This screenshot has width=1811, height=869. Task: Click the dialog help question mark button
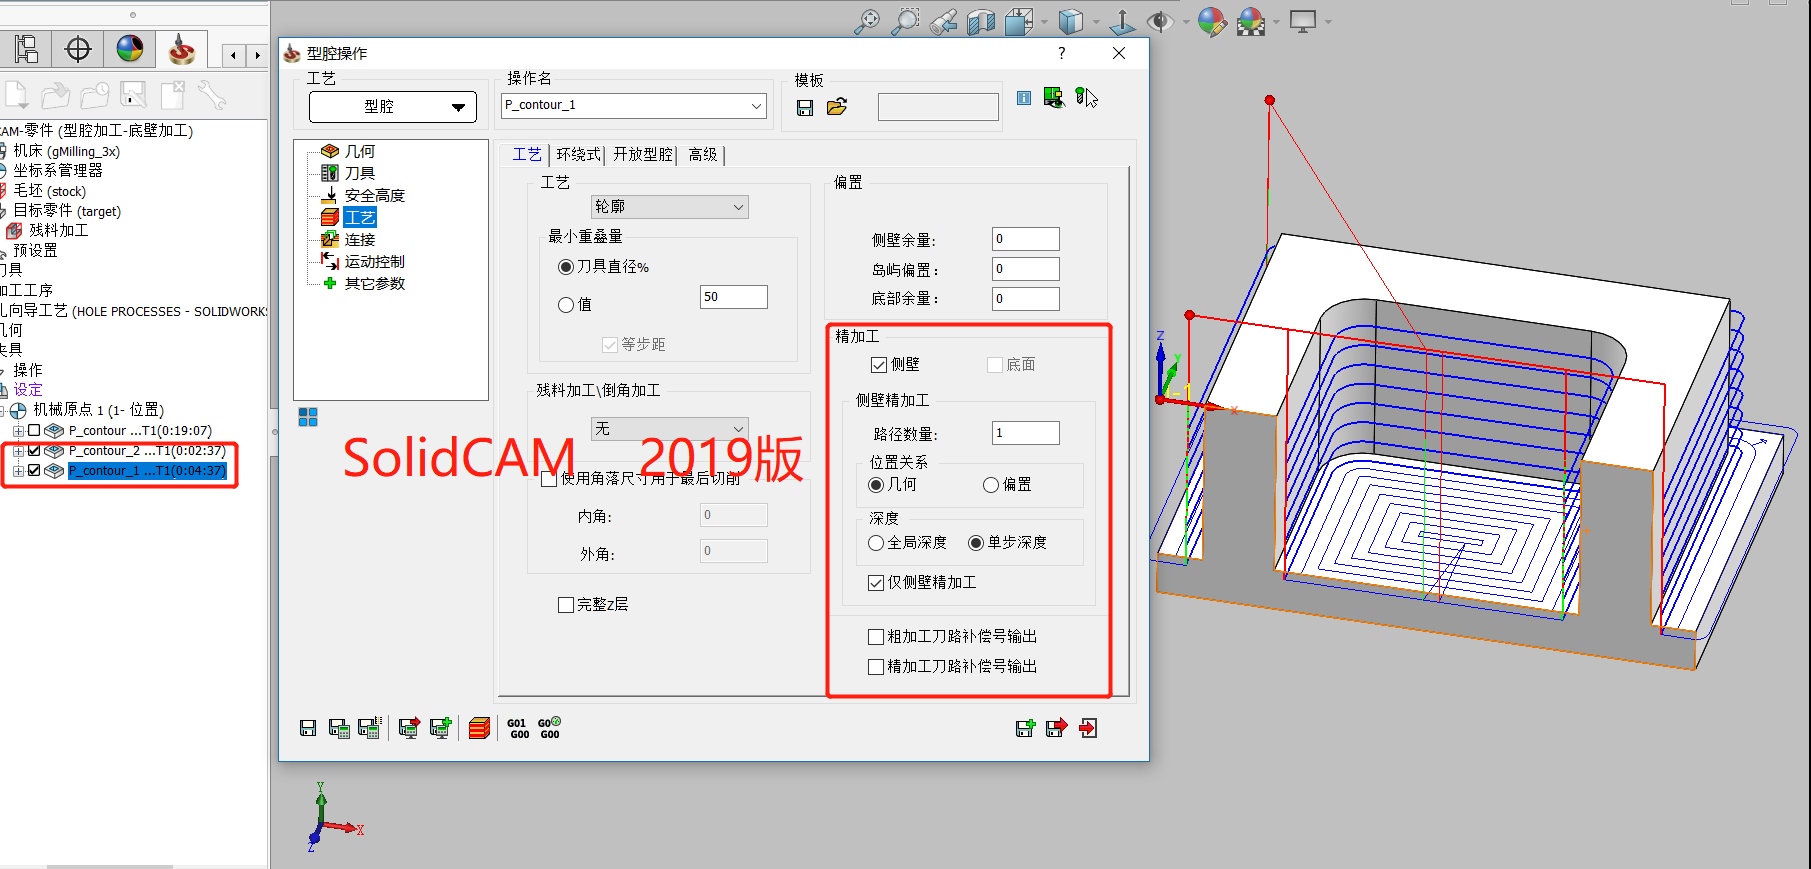click(1062, 53)
